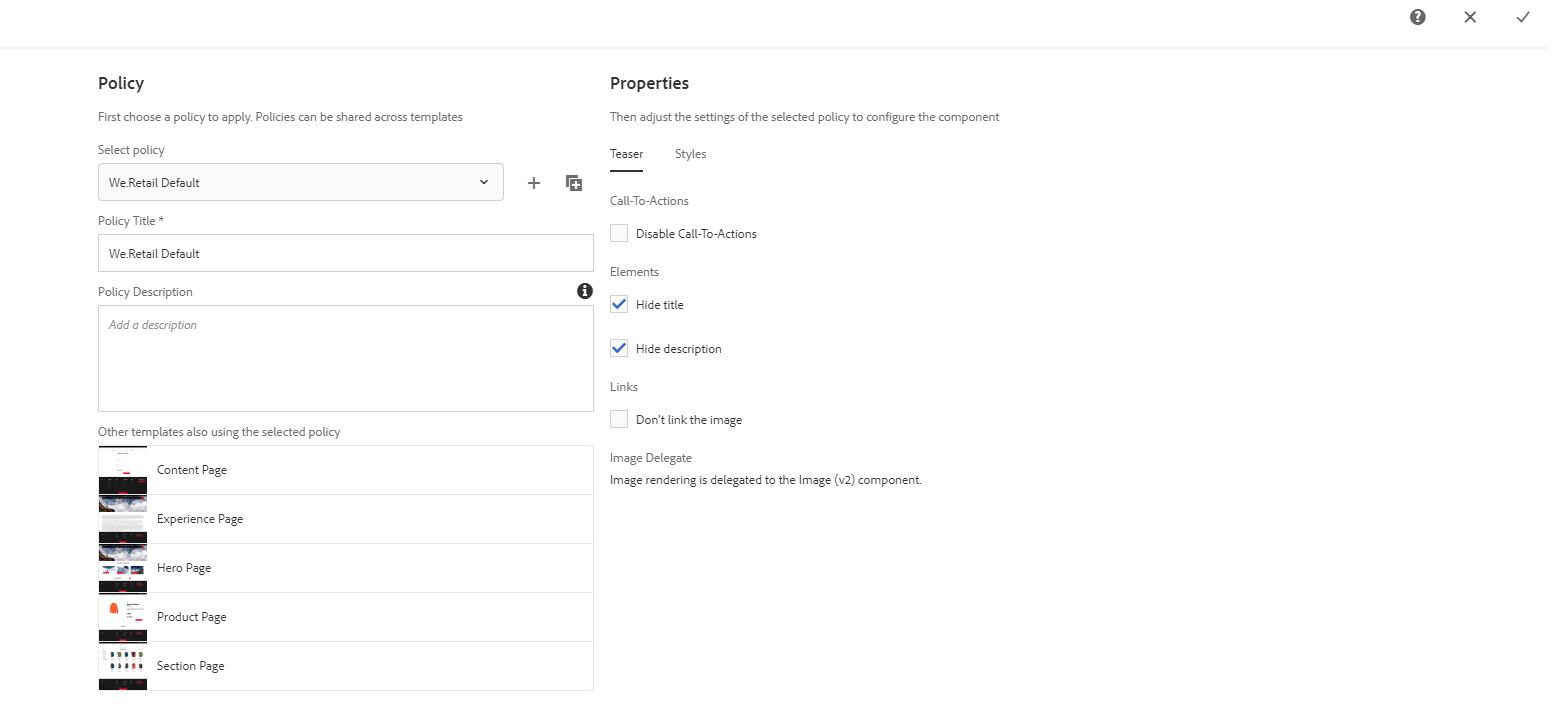This screenshot has height=711, width=1559.
Task: Click the Experience Page template entry
Action: click(x=200, y=519)
